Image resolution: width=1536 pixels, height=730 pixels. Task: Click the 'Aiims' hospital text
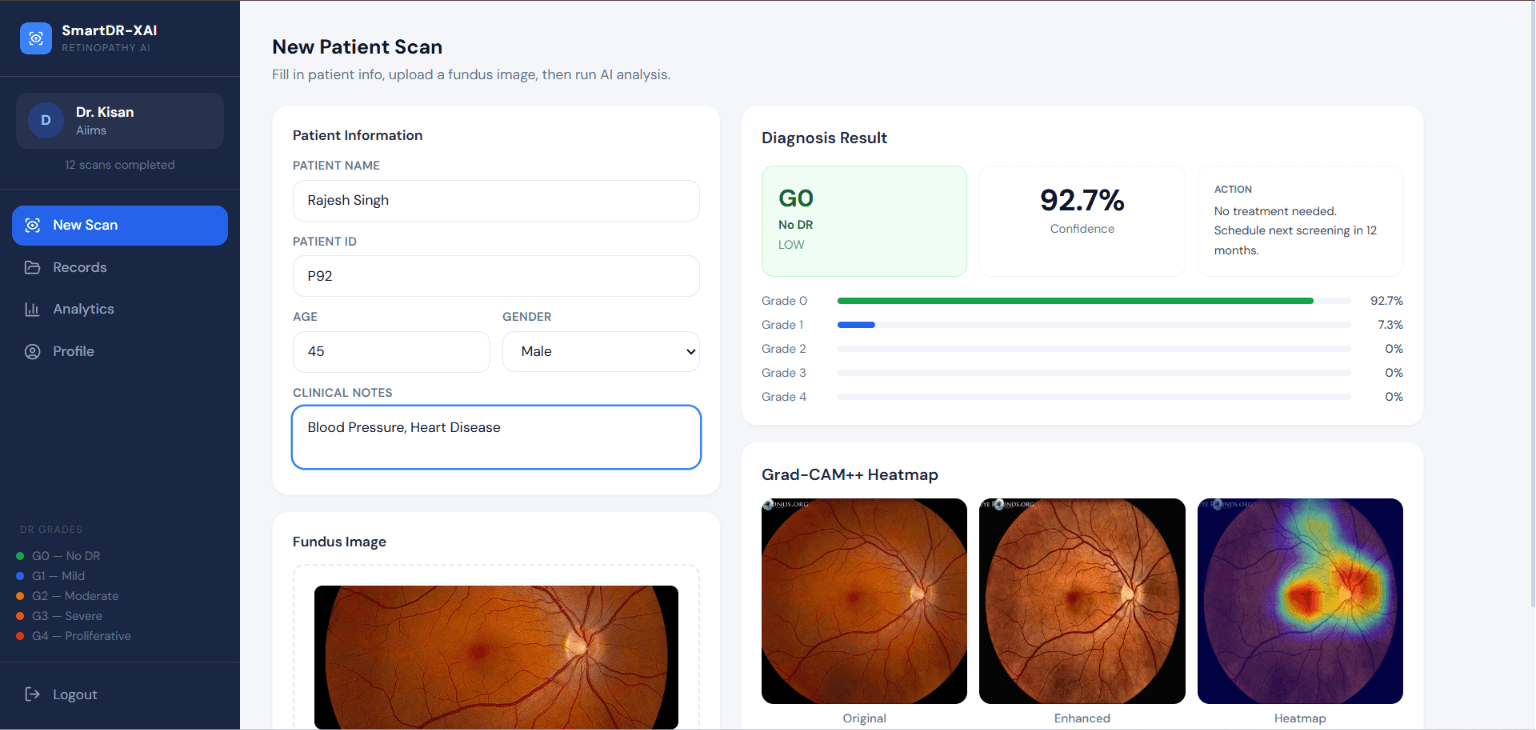point(91,130)
